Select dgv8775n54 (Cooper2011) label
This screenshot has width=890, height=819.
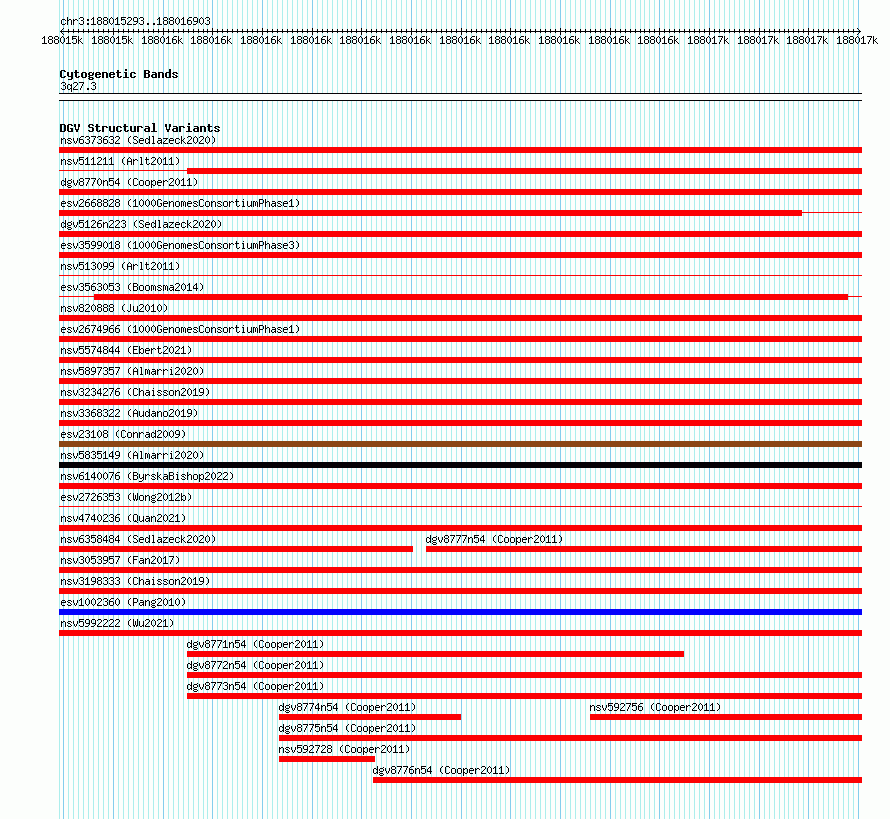347,728
